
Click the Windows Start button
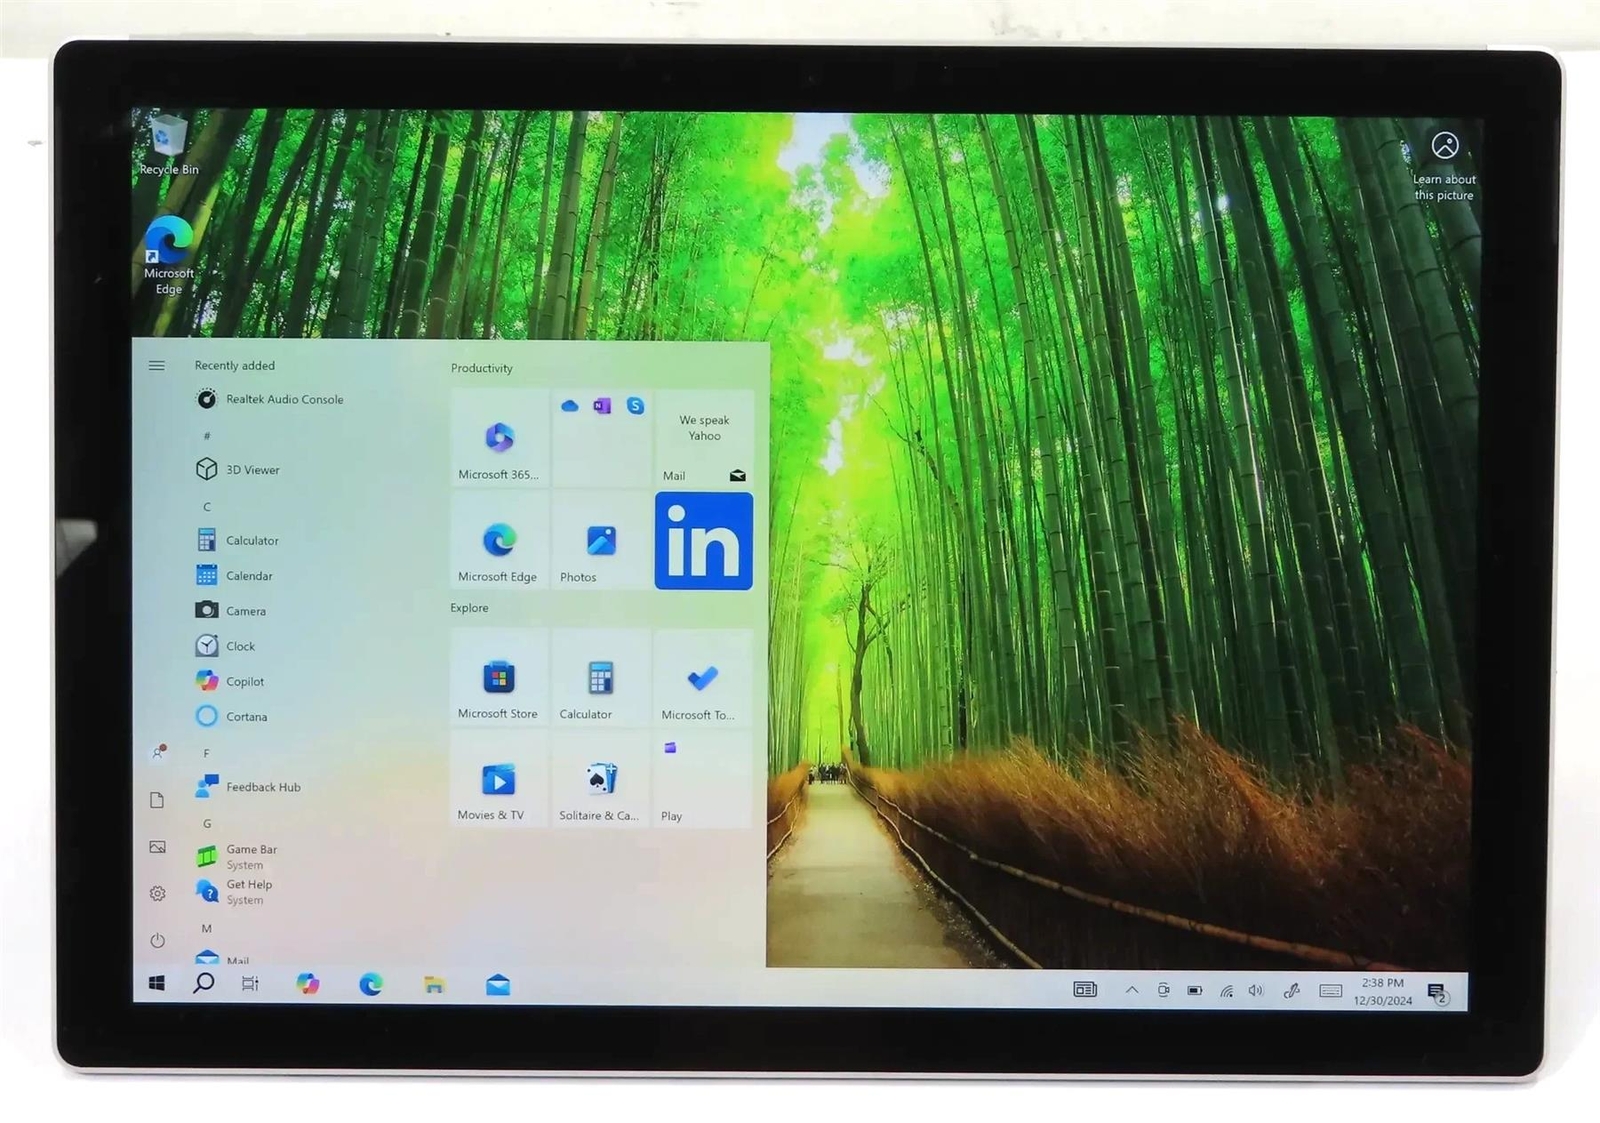tap(157, 984)
